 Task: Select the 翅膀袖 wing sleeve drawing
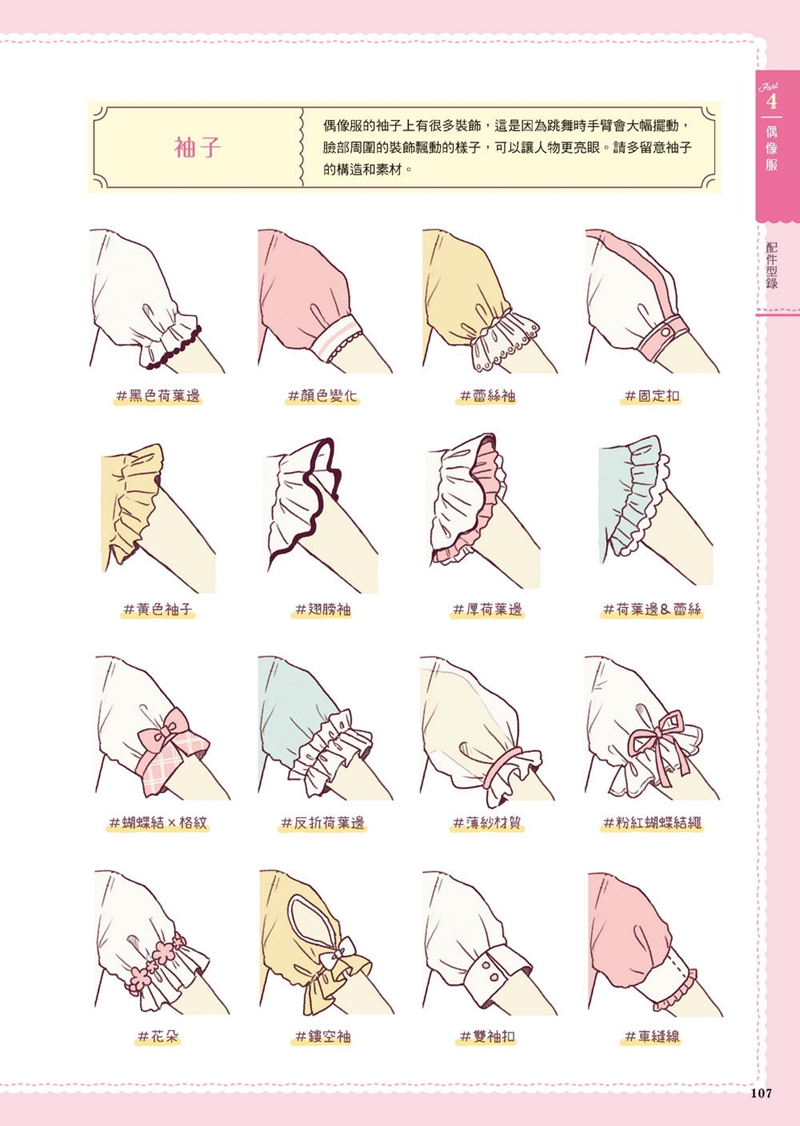click(x=322, y=516)
